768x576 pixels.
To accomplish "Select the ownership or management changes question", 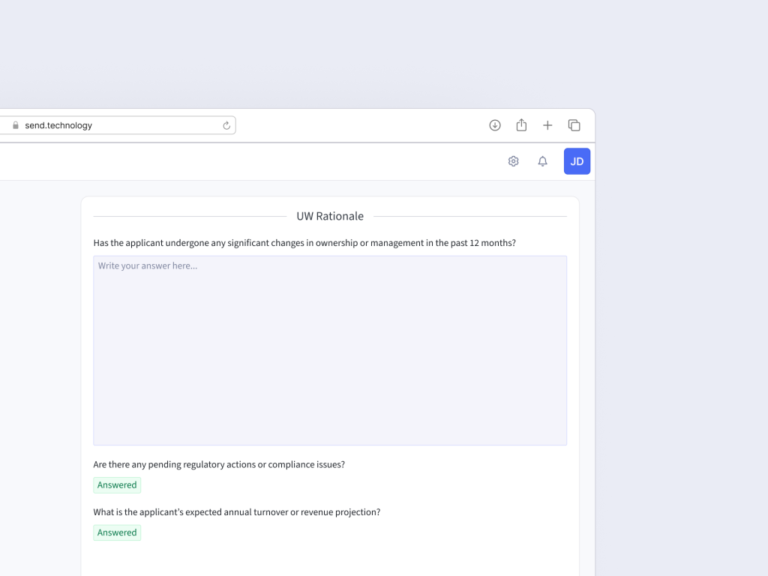I will (304, 243).
